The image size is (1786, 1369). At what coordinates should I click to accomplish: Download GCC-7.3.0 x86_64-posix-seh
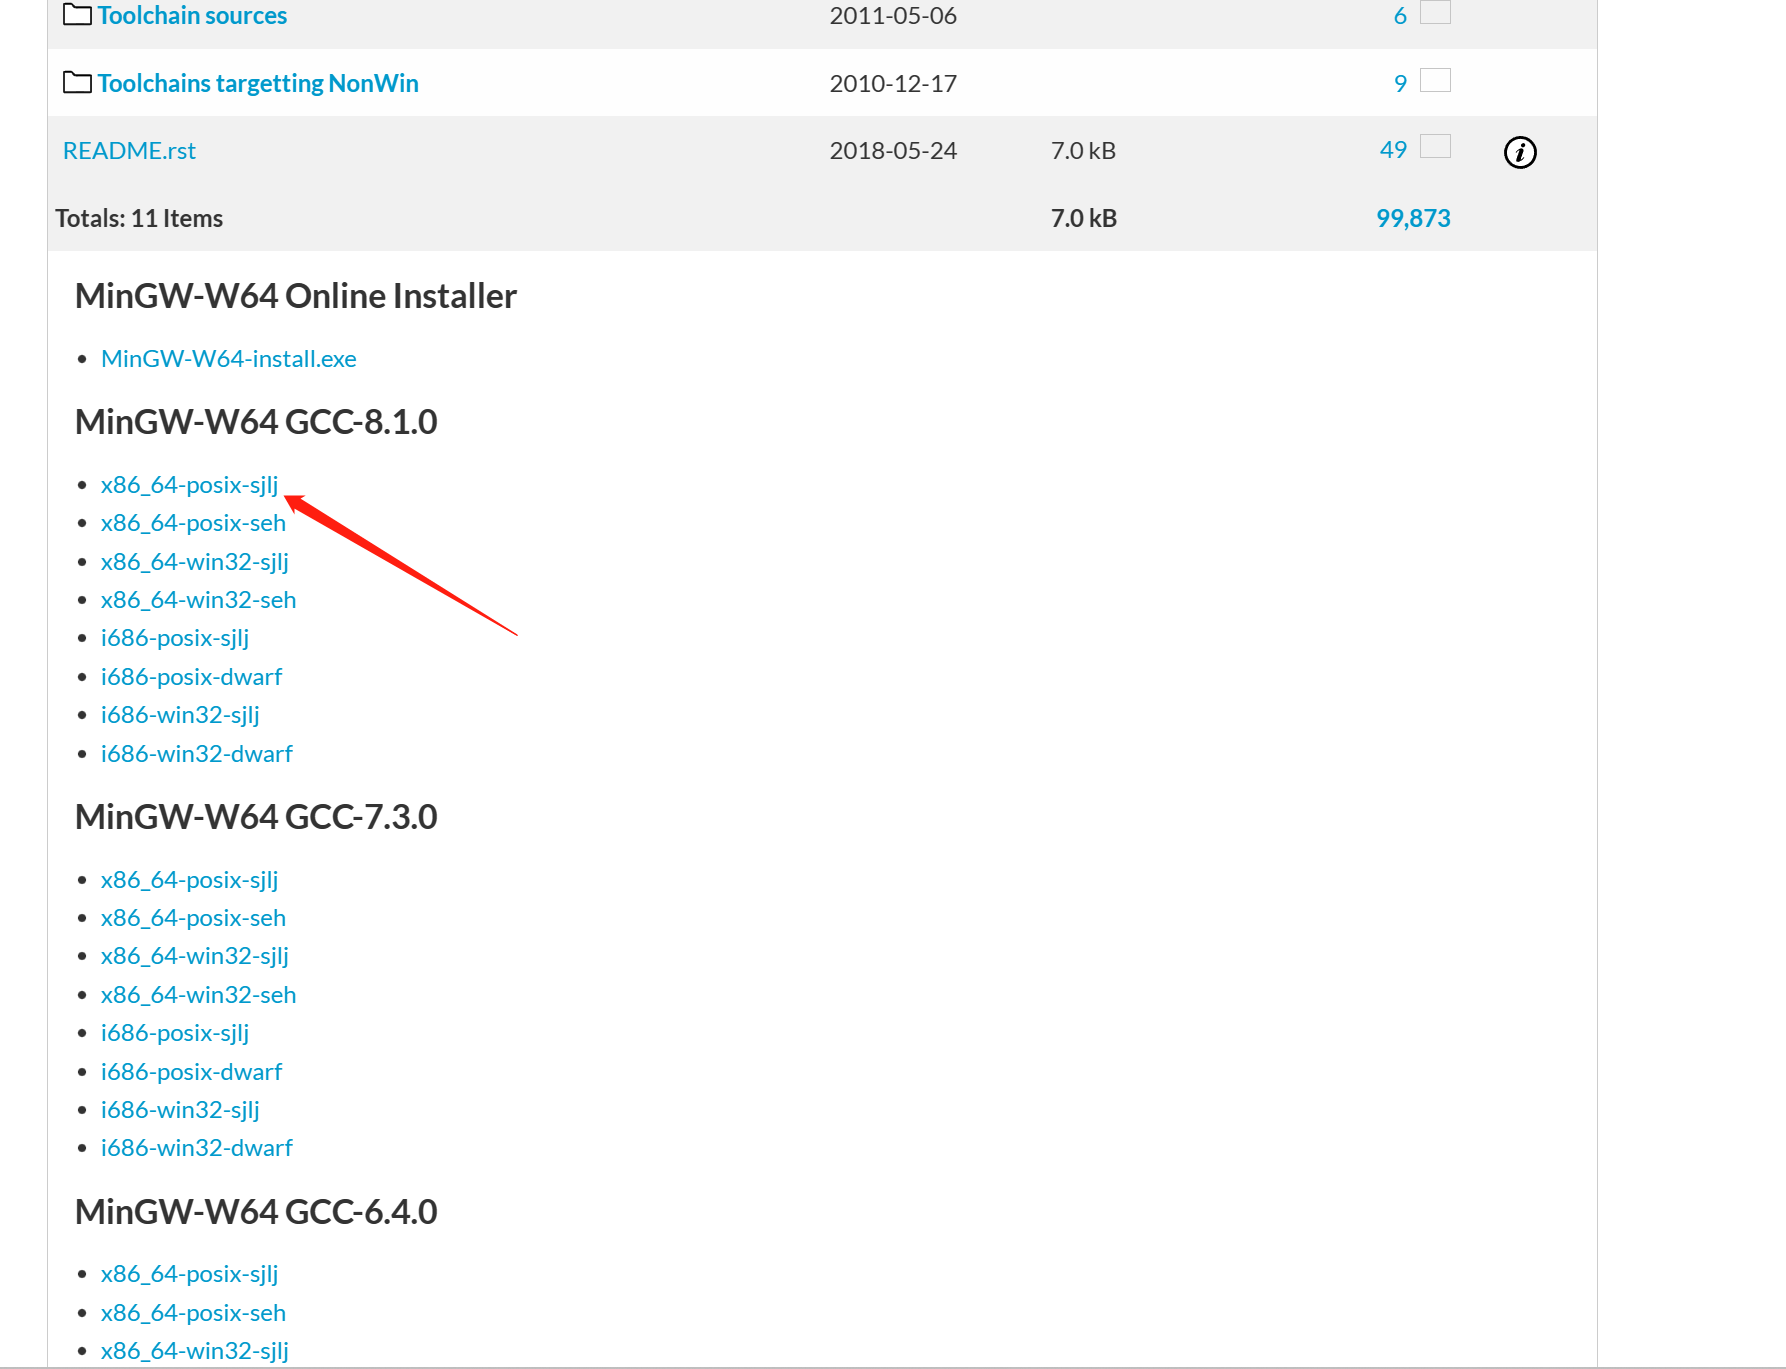[193, 918]
